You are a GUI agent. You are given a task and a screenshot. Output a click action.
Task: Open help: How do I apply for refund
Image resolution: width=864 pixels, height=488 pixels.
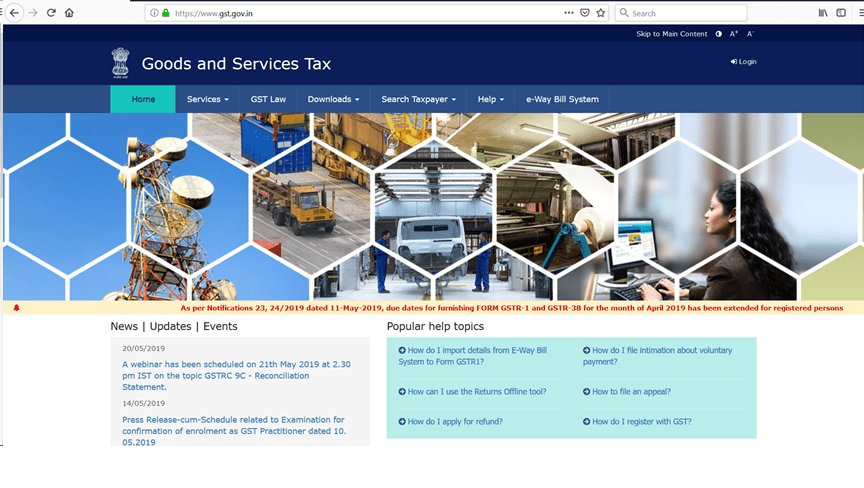click(x=450, y=421)
